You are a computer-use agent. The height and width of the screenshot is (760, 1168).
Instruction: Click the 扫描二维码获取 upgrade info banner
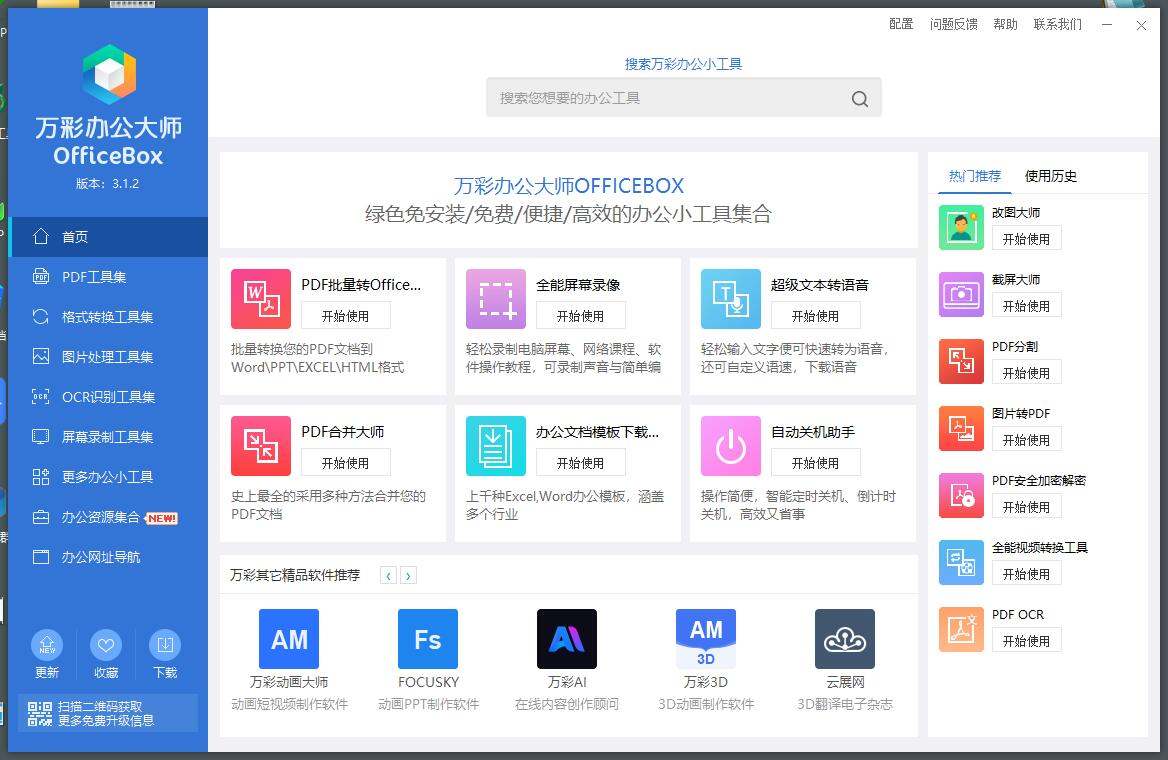[x=107, y=714]
